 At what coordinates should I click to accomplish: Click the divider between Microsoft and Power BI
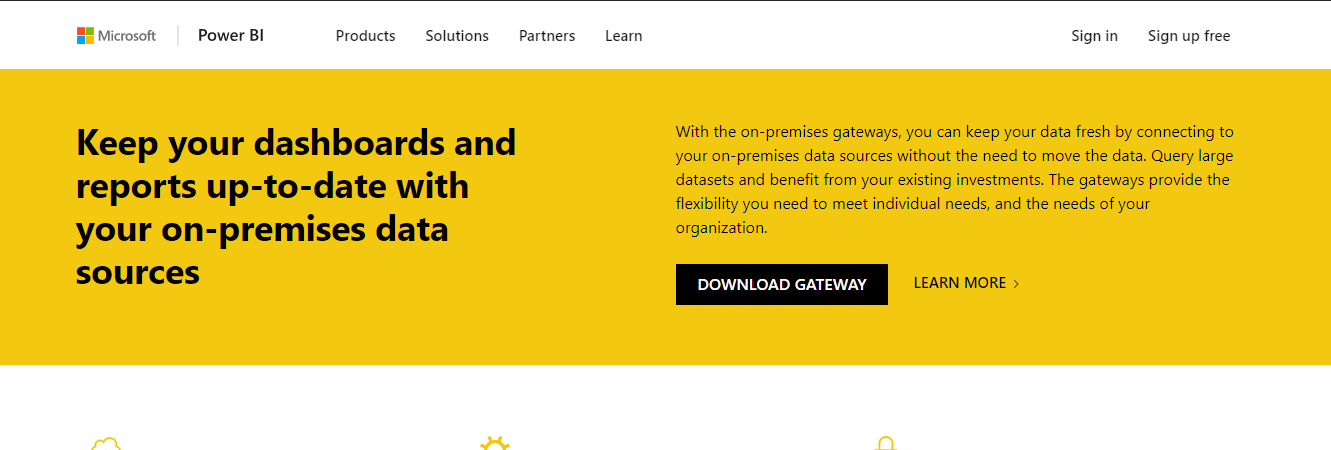click(x=178, y=36)
